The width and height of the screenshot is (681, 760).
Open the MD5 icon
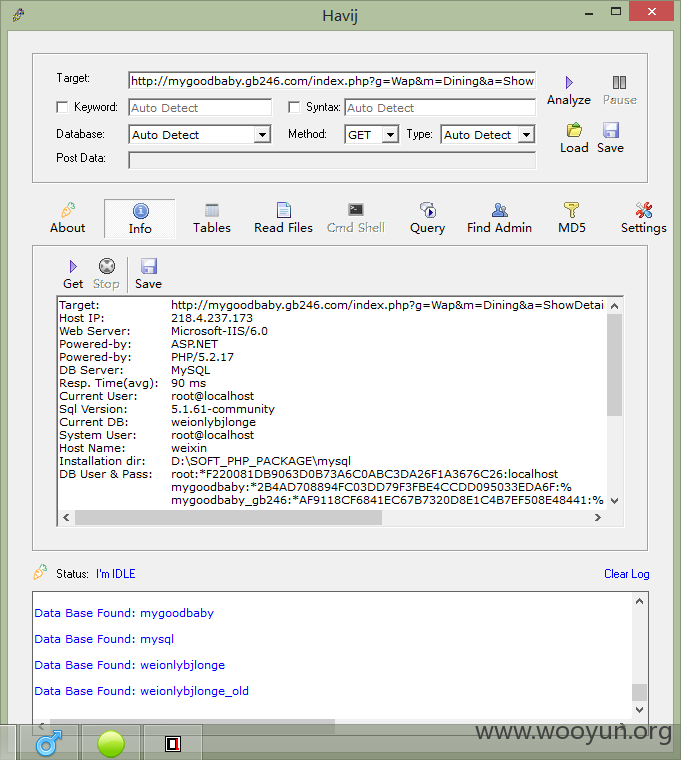[x=571, y=210]
